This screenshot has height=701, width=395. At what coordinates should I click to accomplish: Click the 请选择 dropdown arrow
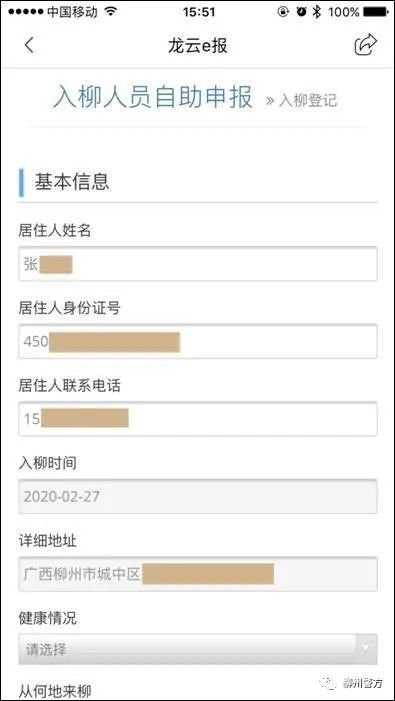coord(366,648)
